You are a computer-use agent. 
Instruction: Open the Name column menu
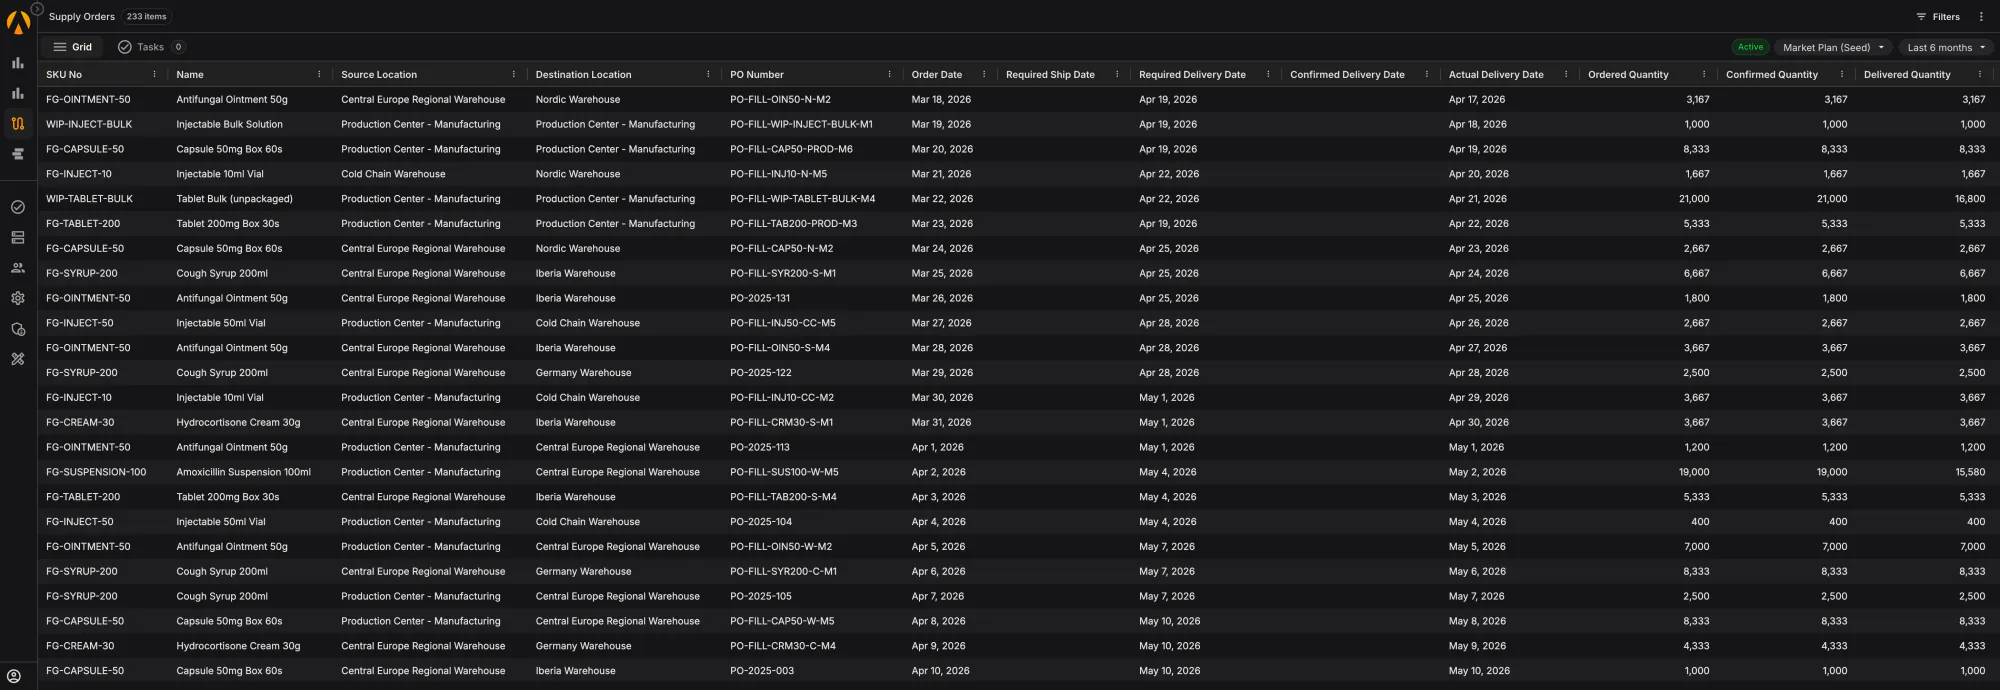(319, 74)
